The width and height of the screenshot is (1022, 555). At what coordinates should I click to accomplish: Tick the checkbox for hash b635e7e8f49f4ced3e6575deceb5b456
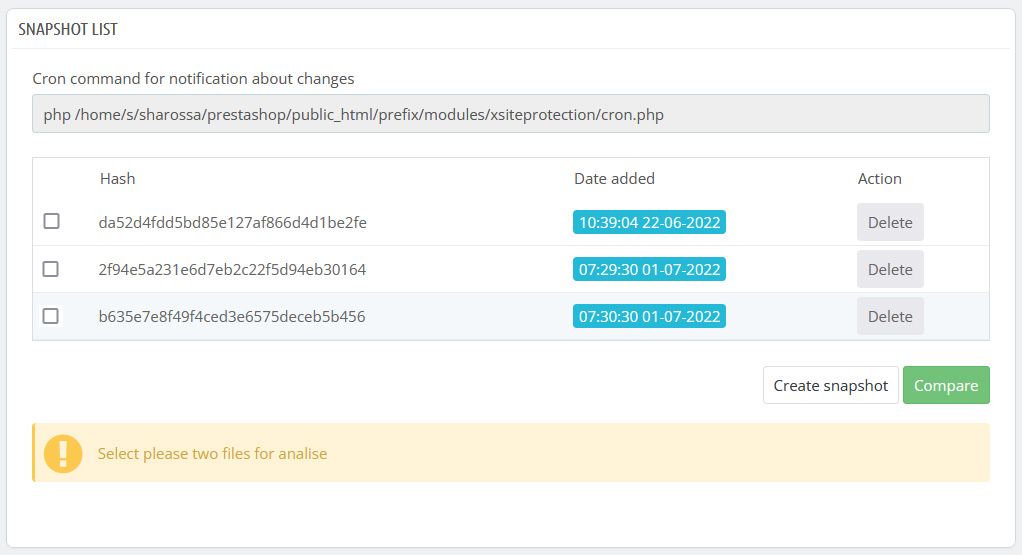click(51, 316)
